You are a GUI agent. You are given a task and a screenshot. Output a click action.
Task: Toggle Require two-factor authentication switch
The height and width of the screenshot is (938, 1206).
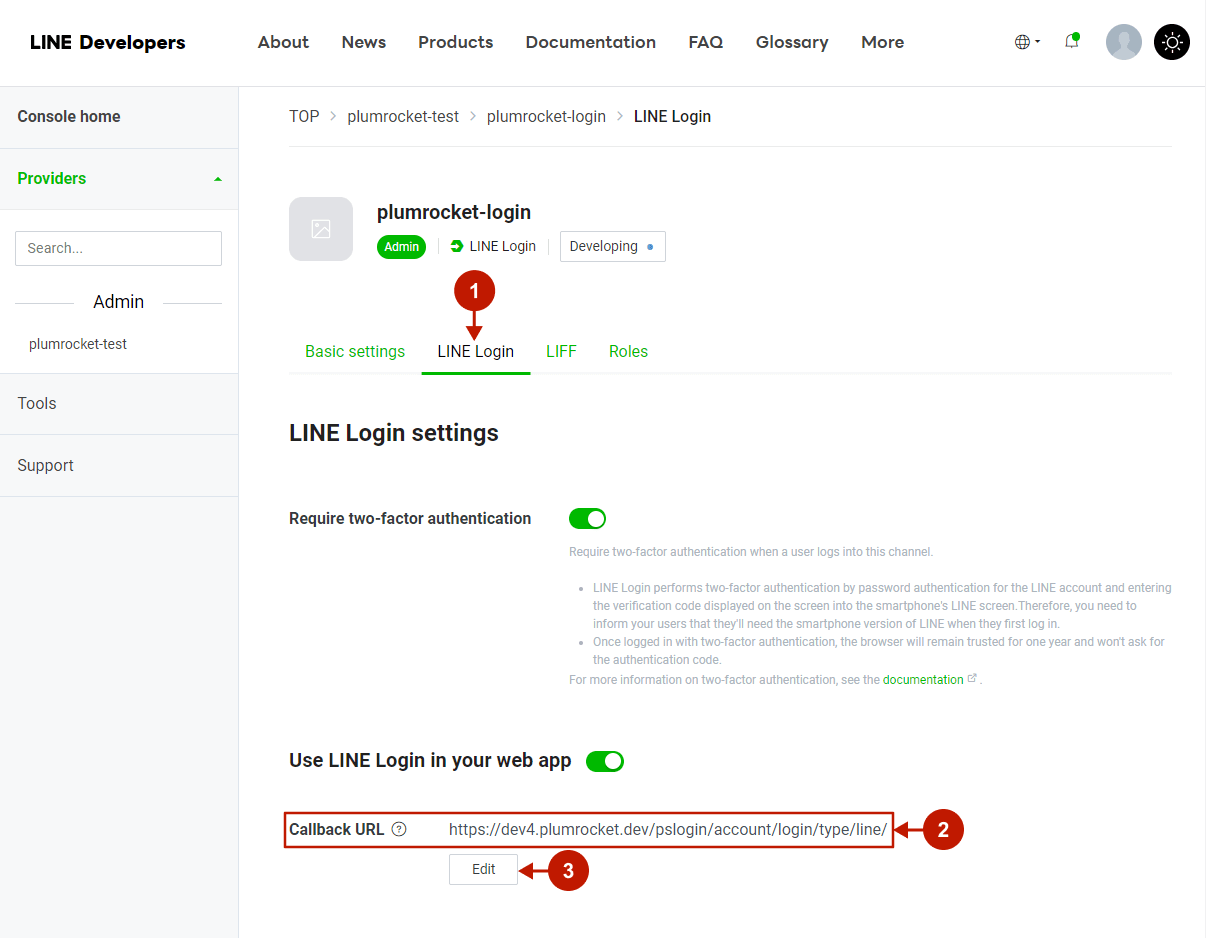587,518
